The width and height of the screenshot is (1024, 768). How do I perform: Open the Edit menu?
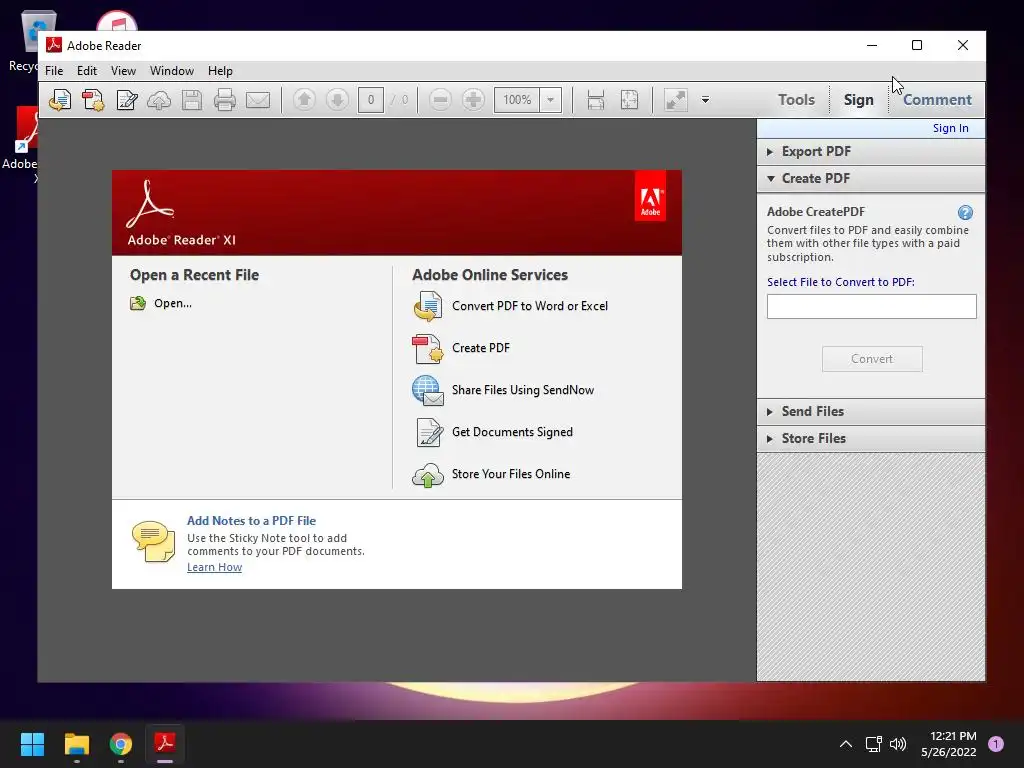coord(87,71)
